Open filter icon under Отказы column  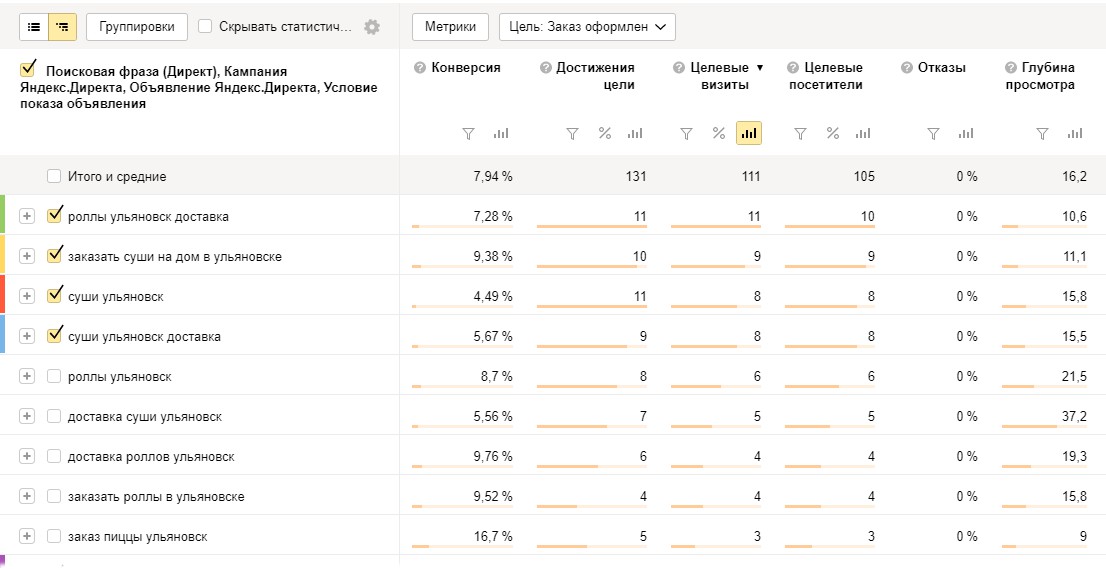point(933,133)
